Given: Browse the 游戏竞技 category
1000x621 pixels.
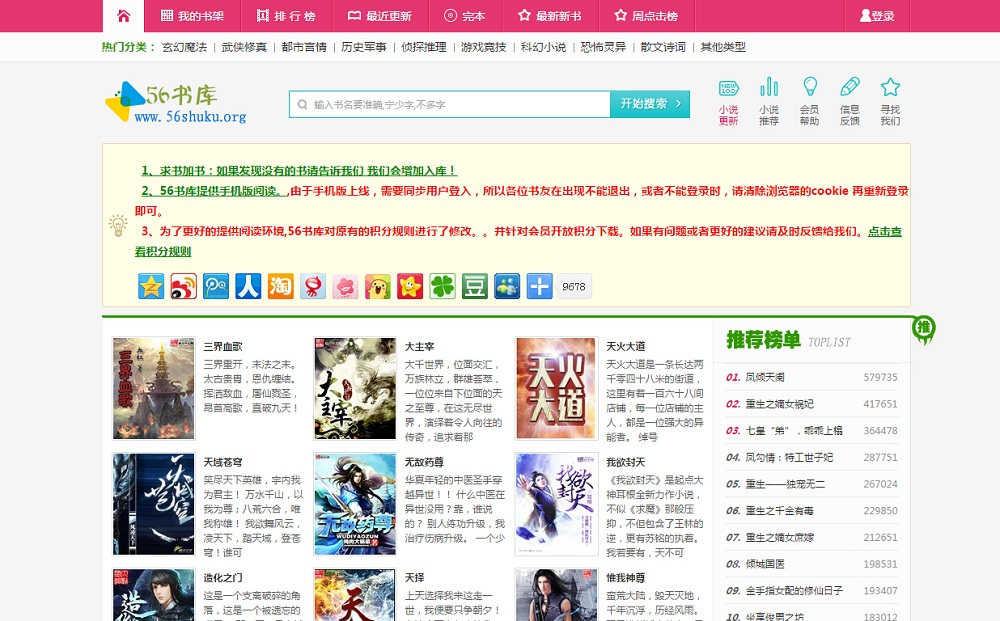Looking at the screenshot, I should [483, 47].
